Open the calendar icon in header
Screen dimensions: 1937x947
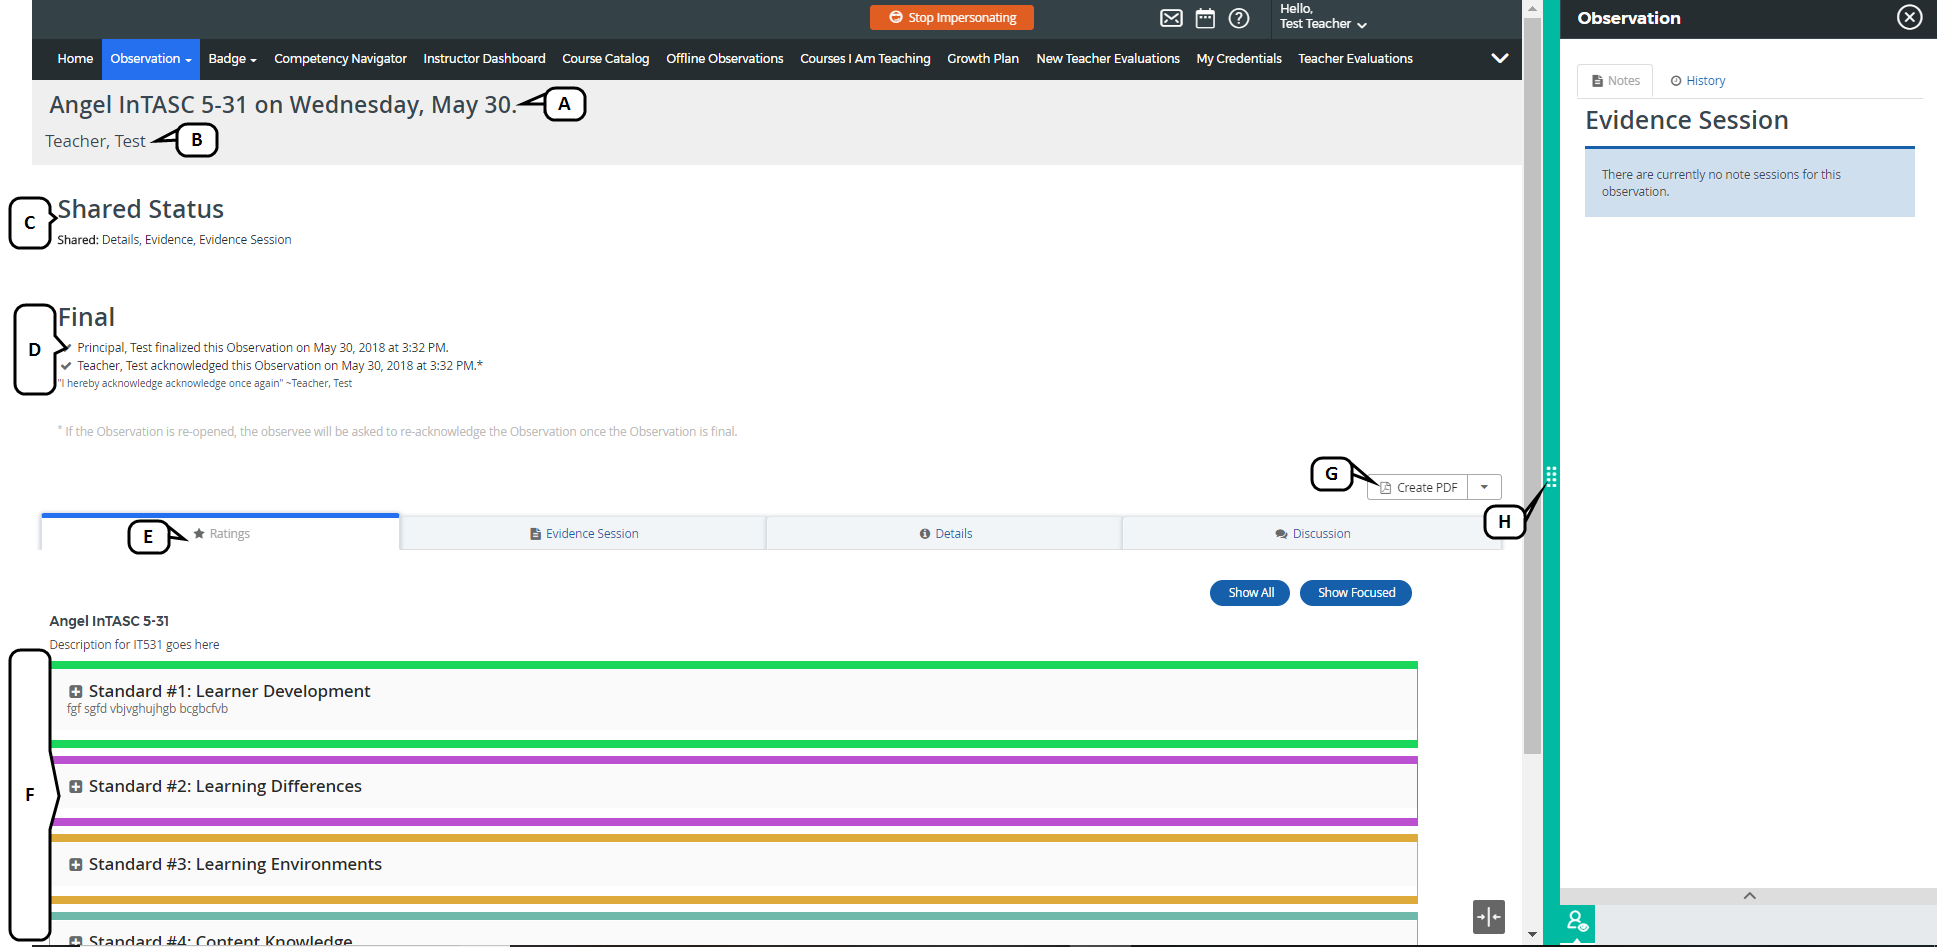(x=1205, y=18)
